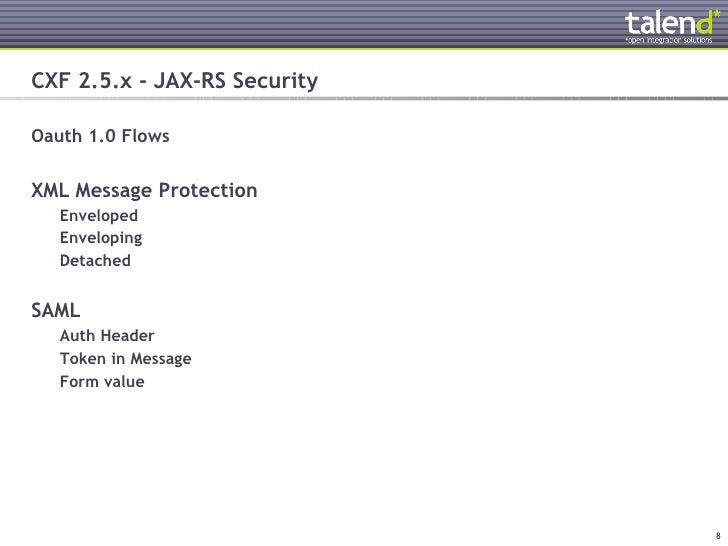
Task: Click the striped header banner
Action: [364, 24]
